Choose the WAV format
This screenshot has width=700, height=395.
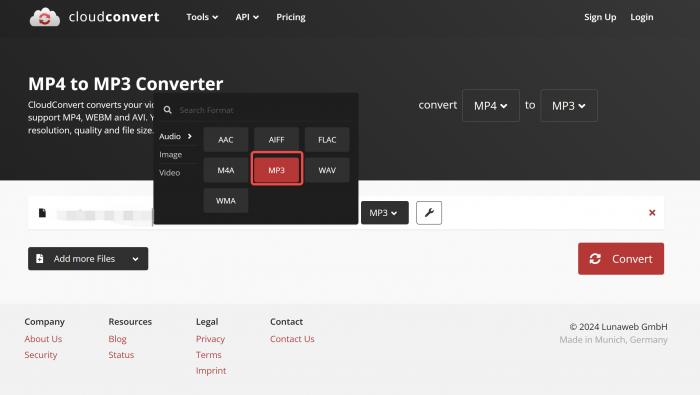click(327, 170)
